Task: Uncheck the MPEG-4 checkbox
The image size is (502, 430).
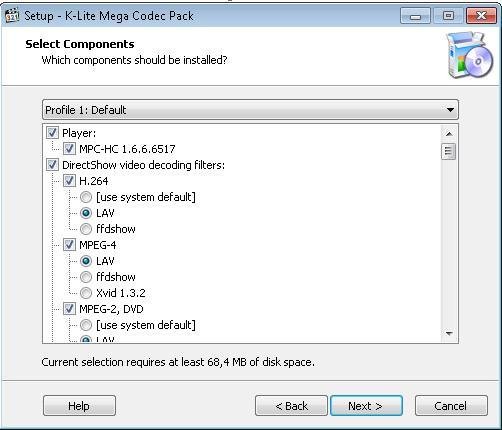Action: pos(69,245)
